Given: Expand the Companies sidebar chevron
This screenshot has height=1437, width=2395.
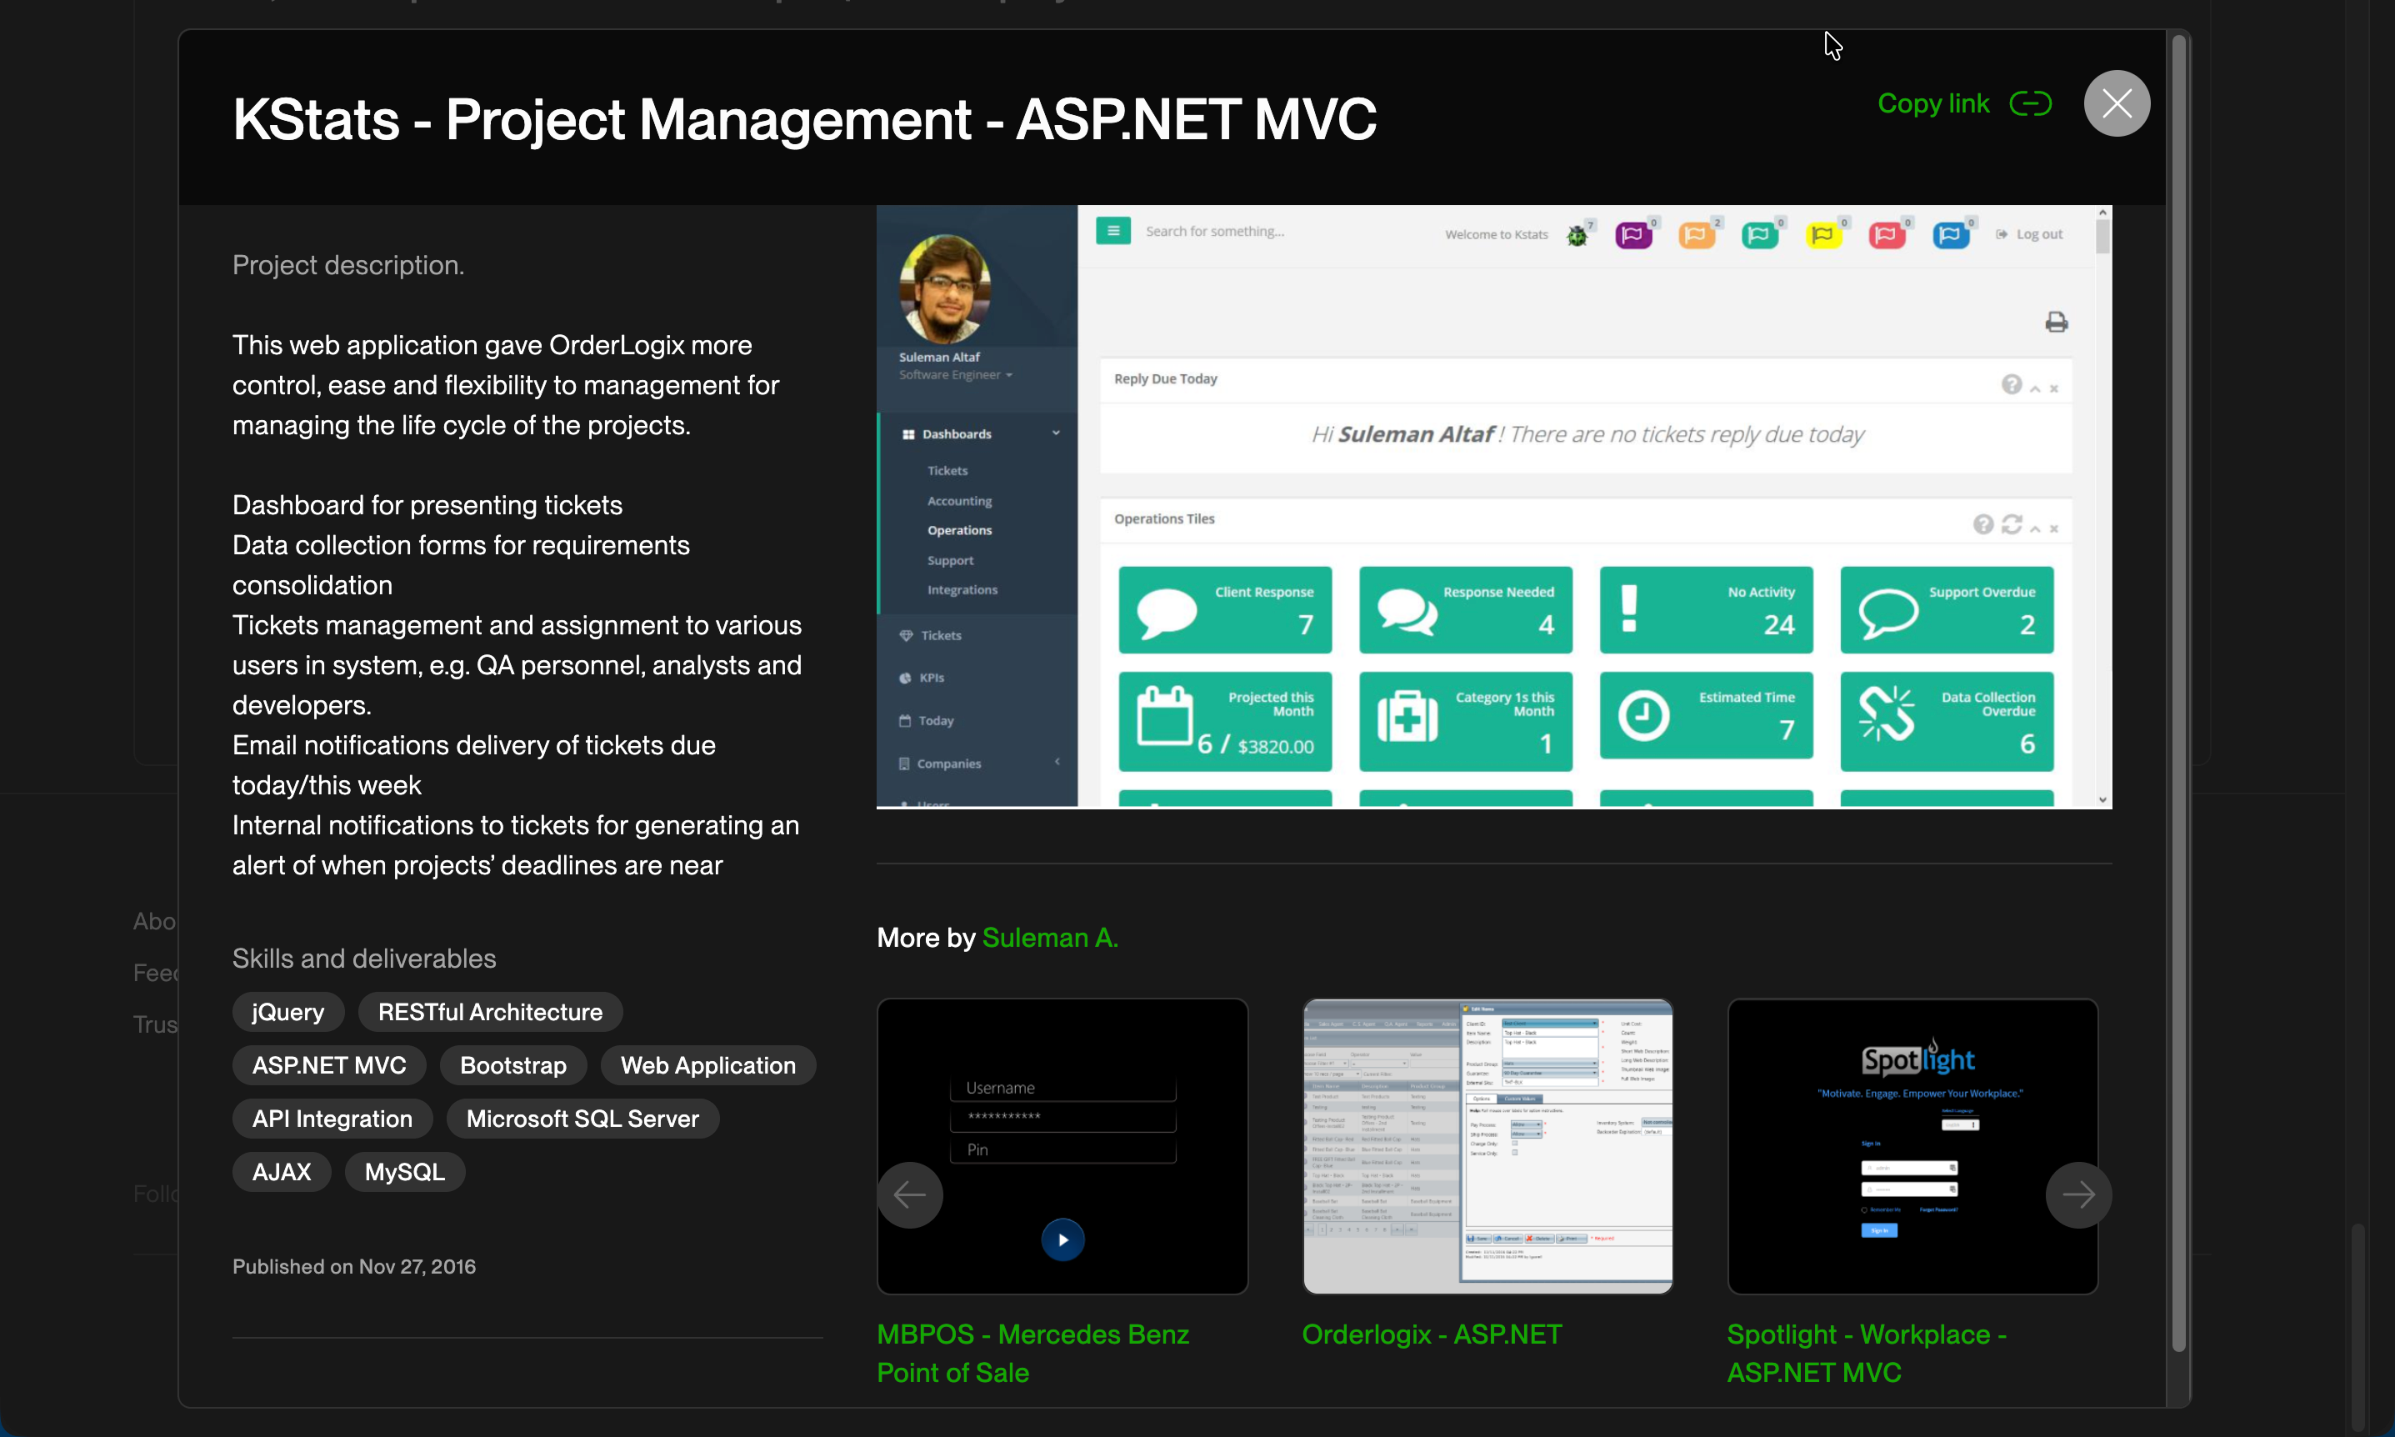Looking at the screenshot, I should click(1057, 762).
